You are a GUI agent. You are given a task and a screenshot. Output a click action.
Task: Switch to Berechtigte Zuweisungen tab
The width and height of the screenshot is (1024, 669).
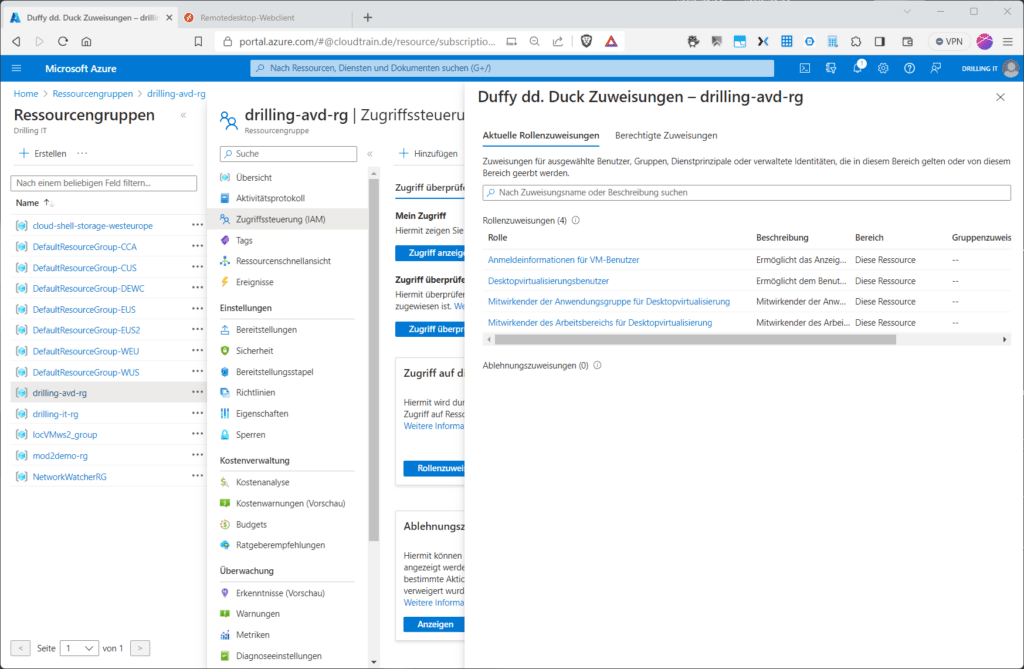click(x=666, y=135)
